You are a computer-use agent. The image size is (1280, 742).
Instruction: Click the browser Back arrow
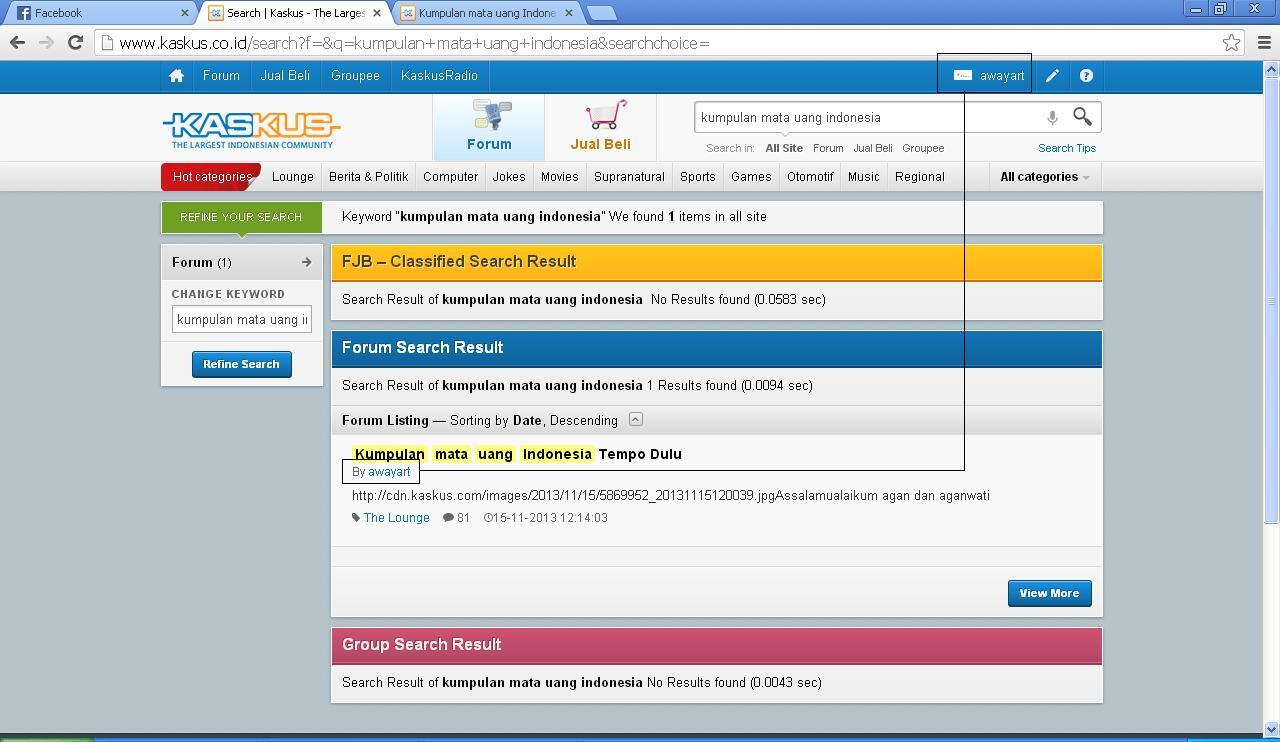17,43
